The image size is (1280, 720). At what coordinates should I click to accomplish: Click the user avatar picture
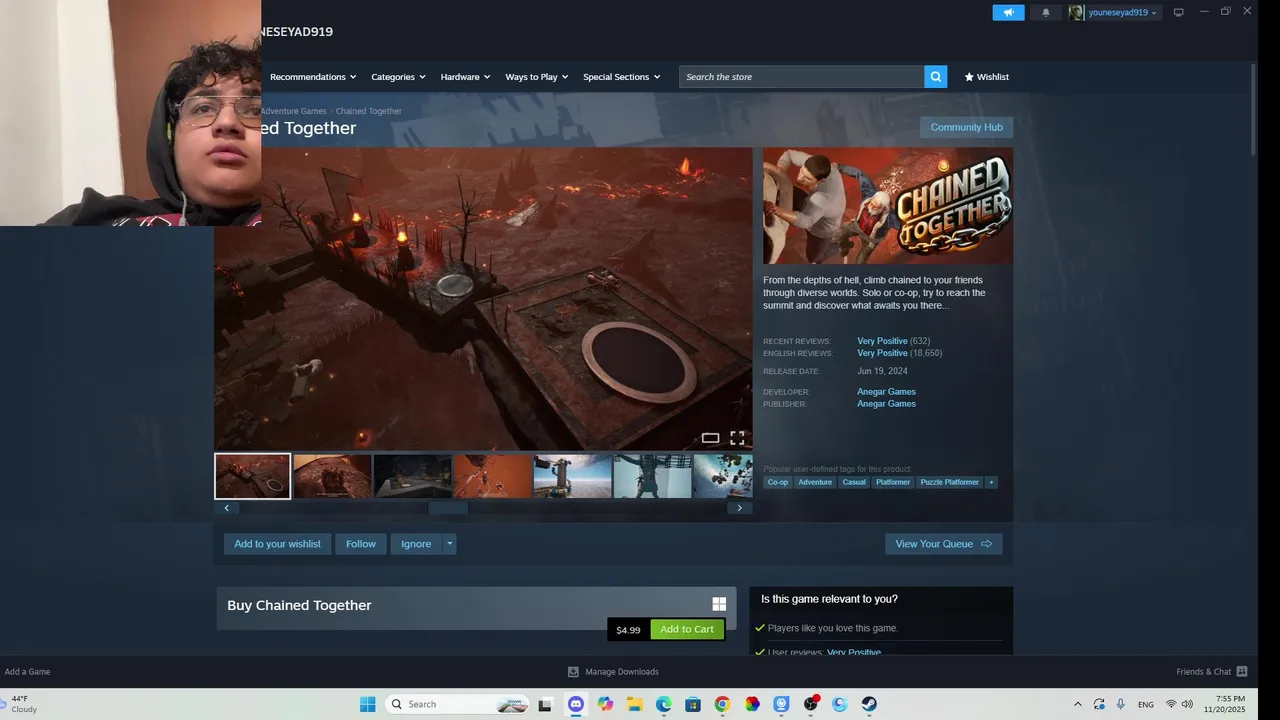click(x=1076, y=12)
